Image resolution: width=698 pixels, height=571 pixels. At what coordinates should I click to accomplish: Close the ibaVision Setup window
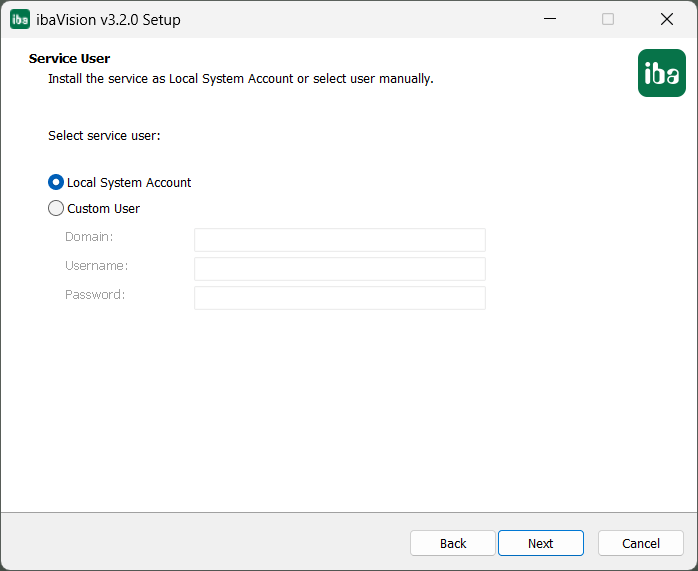point(667,19)
